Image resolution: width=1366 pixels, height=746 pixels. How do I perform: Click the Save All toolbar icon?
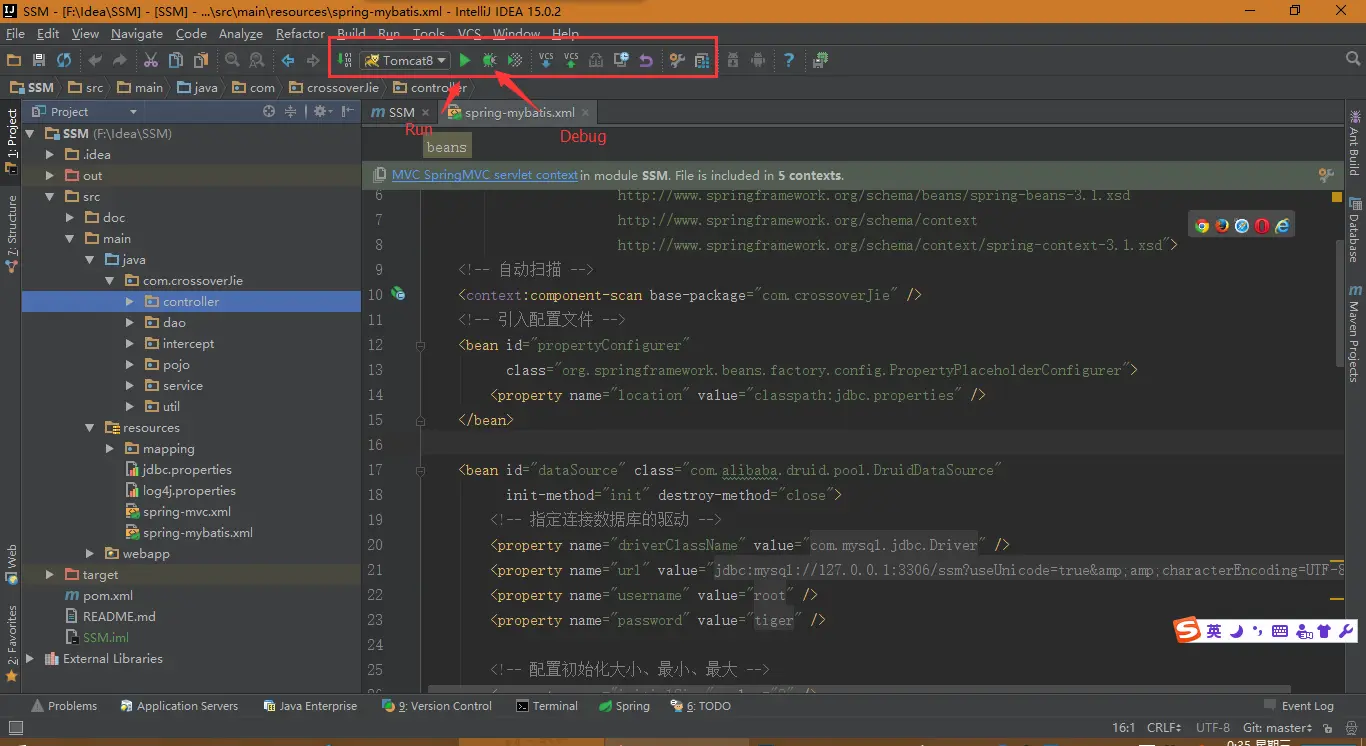tap(39, 61)
